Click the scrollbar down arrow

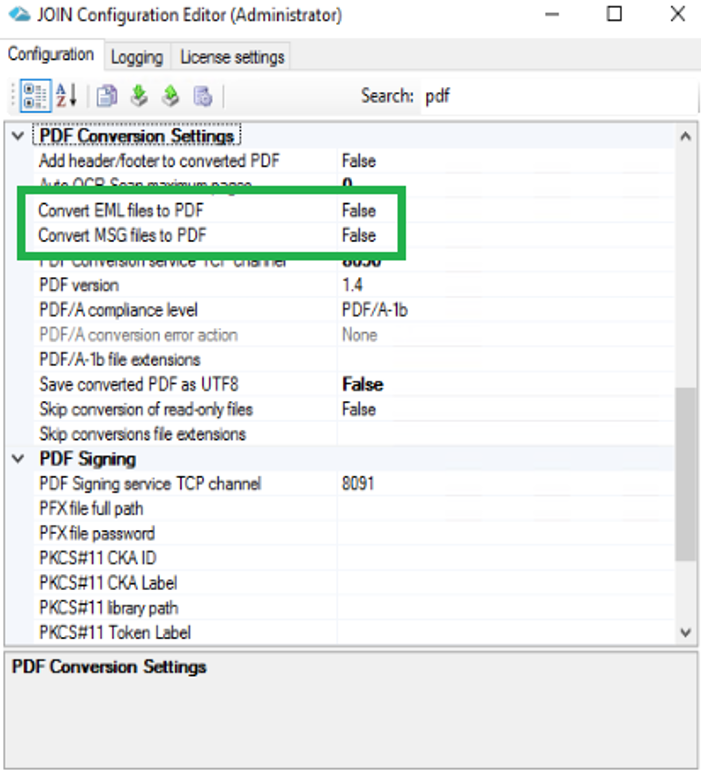tap(685, 632)
